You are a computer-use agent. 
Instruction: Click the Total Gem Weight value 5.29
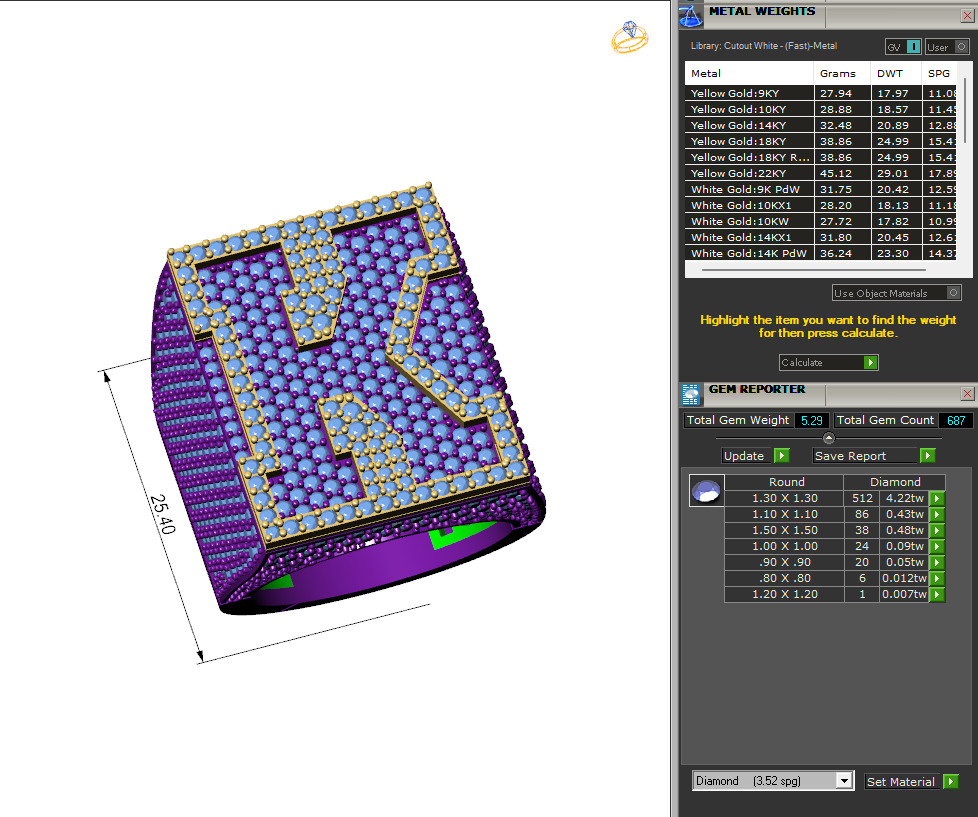(811, 420)
